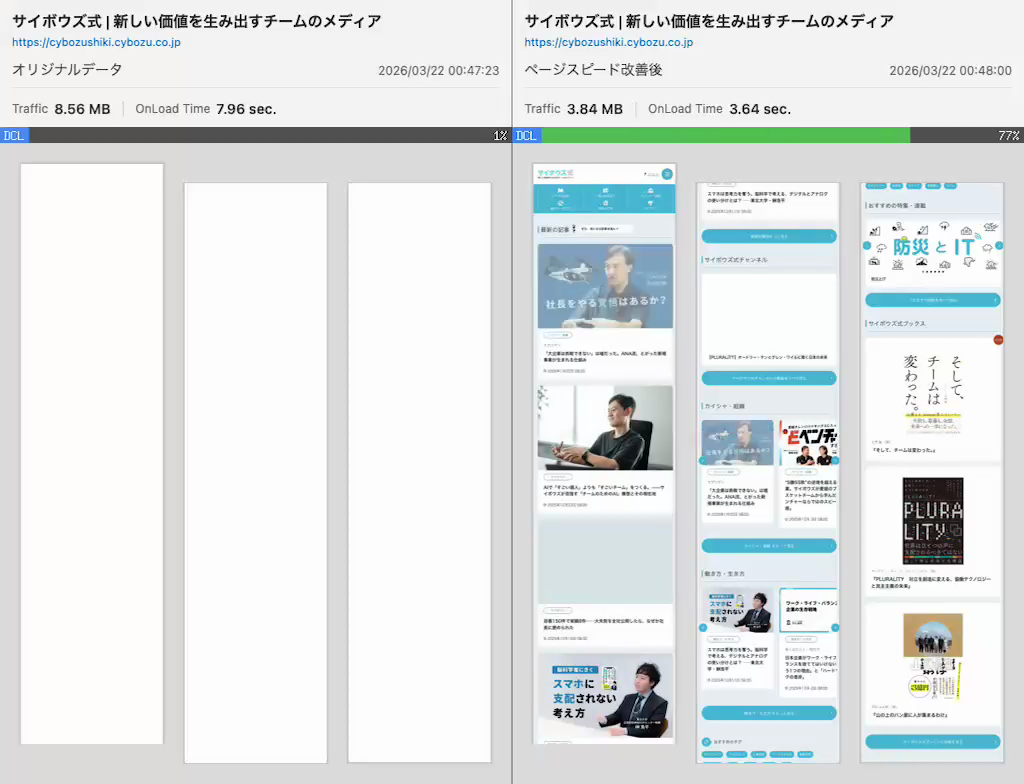Click the next arrow on the 防災とIT carousel

pos(998,245)
